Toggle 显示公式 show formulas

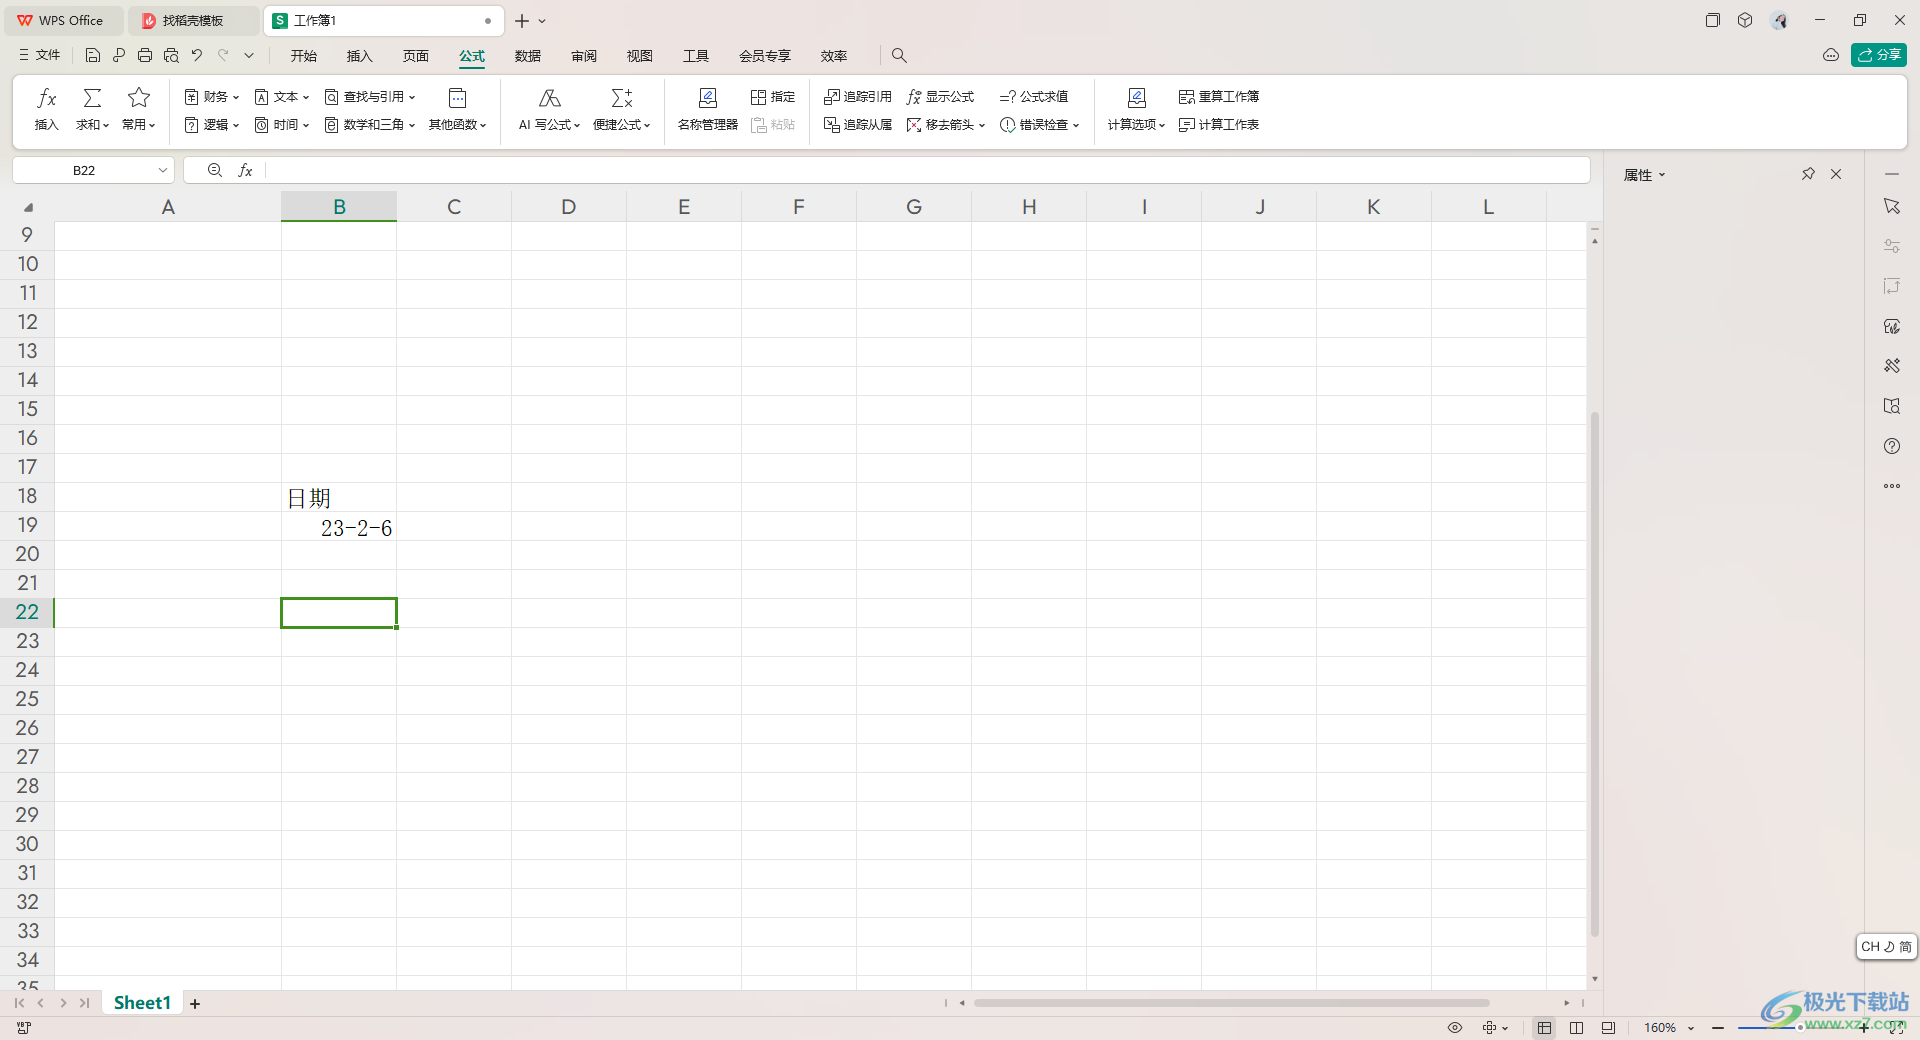(x=940, y=97)
